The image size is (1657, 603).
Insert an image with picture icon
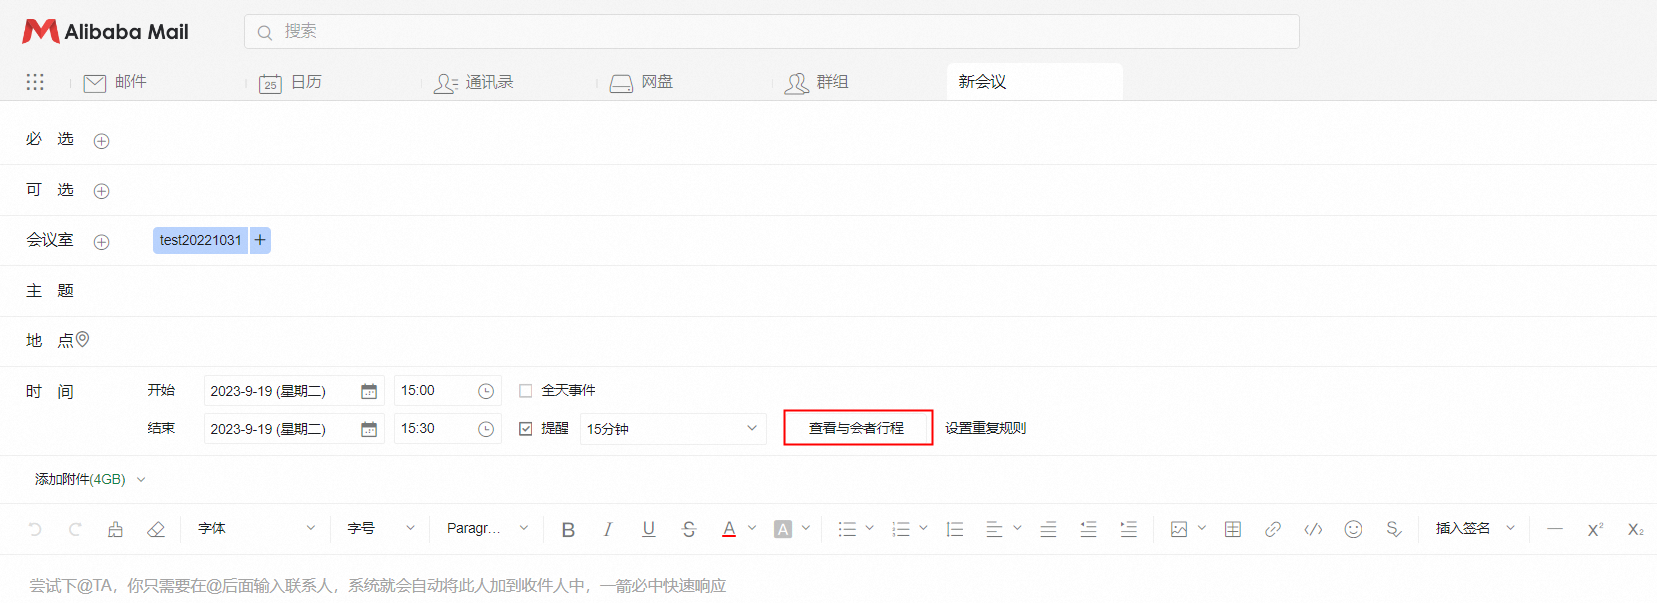(1179, 529)
